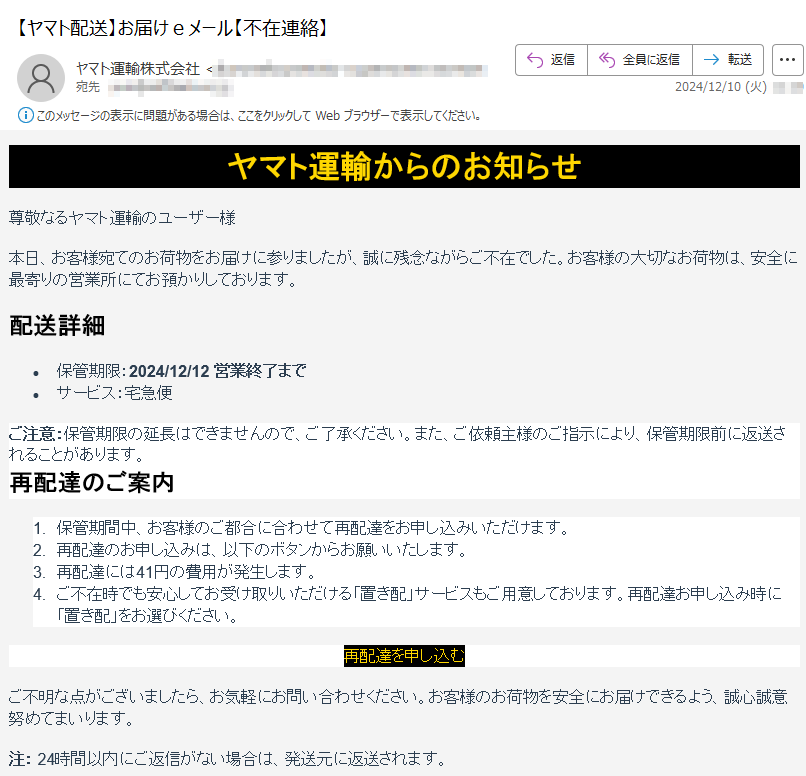The image size is (806, 776).
Task: Open the more actions ellipsis menu
Action: coord(787,60)
